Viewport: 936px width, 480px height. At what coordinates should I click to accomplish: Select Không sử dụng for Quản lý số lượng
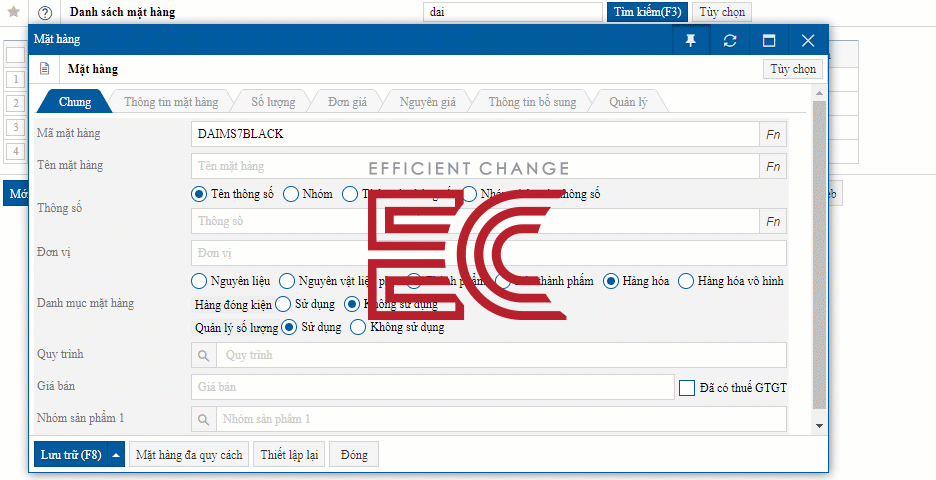pyautogui.click(x=358, y=327)
